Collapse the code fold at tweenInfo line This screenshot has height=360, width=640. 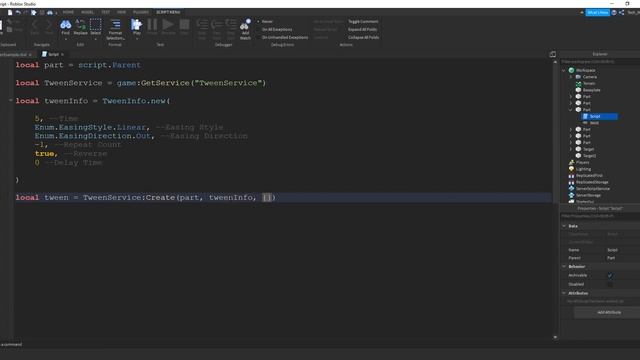[11, 100]
